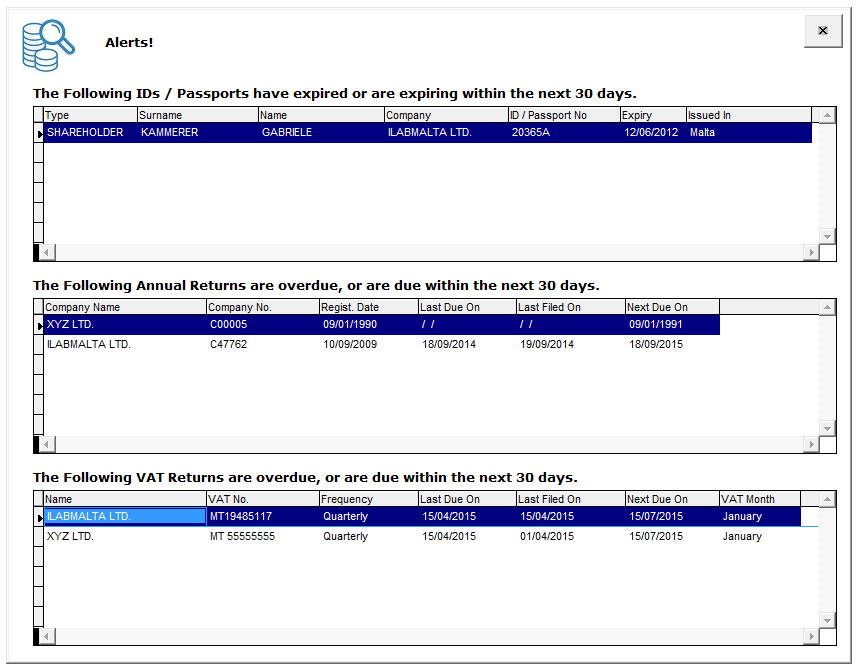Click the database search logo icon
The width and height of the screenshot is (861, 669).
[x=47, y=44]
